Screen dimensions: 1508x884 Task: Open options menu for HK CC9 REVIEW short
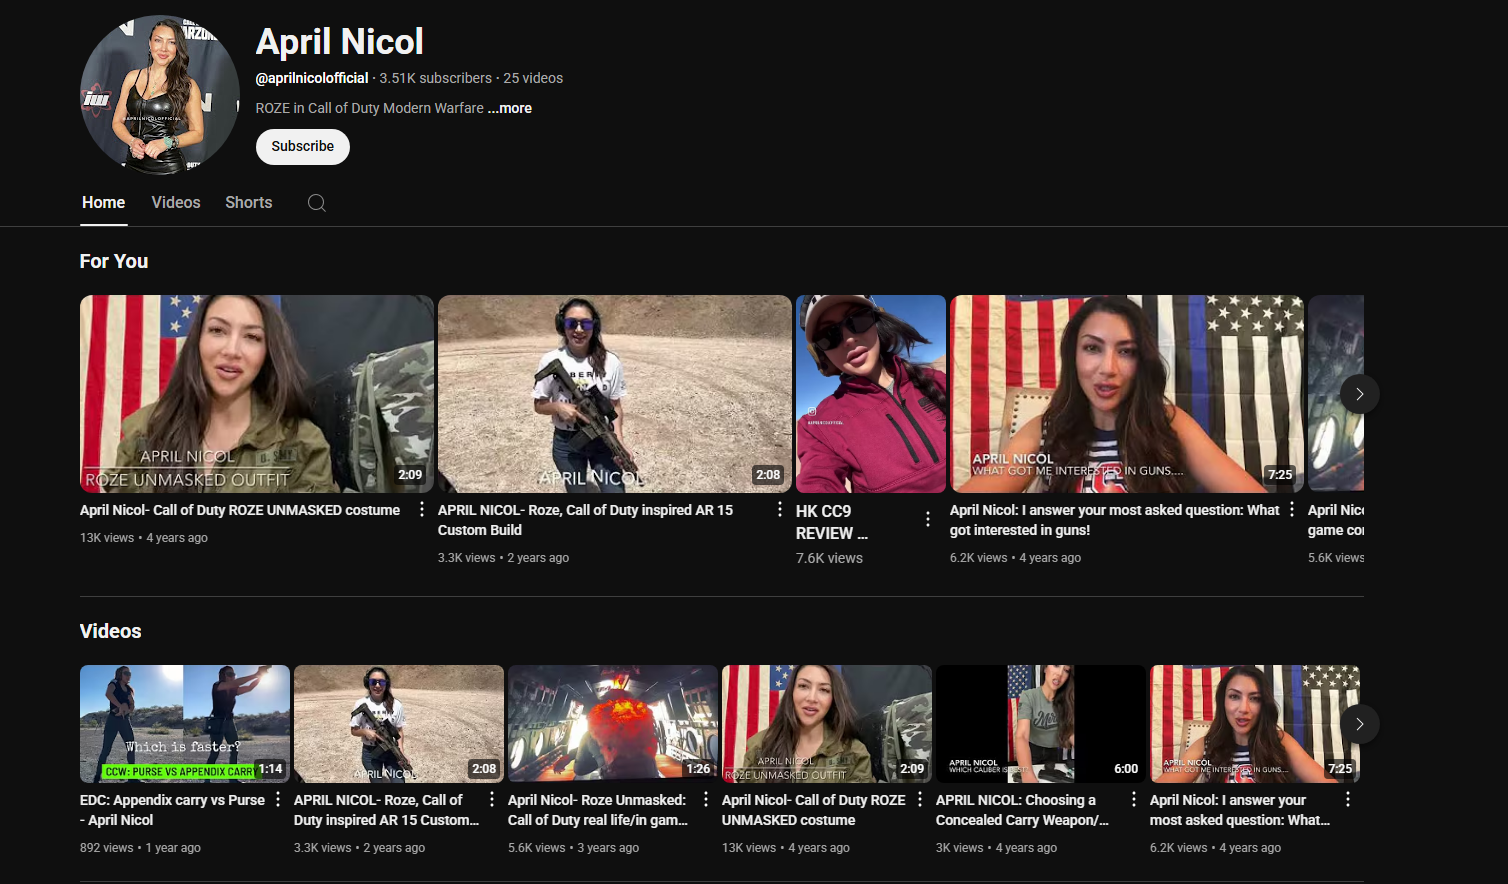(928, 519)
